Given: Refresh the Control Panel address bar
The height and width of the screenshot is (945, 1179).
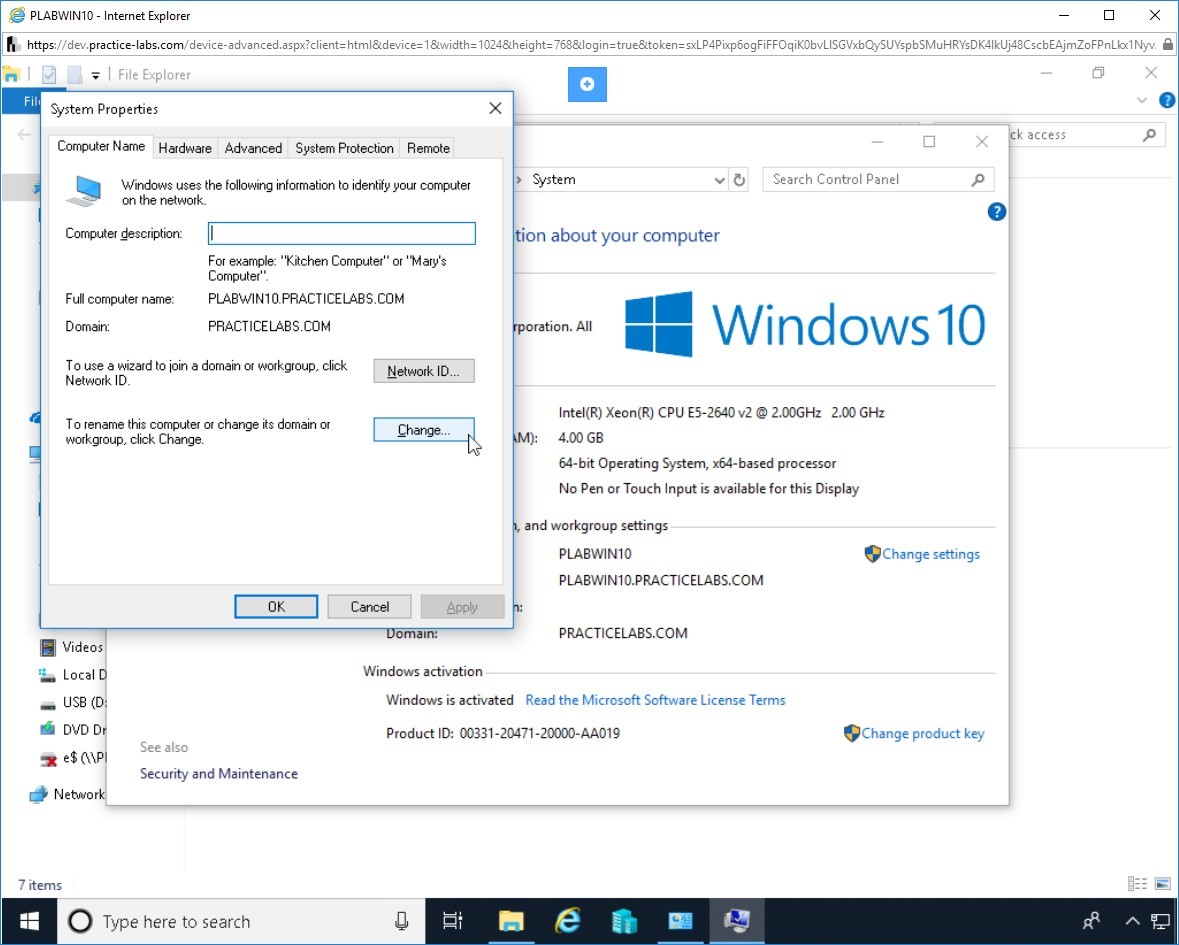Looking at the screenshot, I should point(739,180).
